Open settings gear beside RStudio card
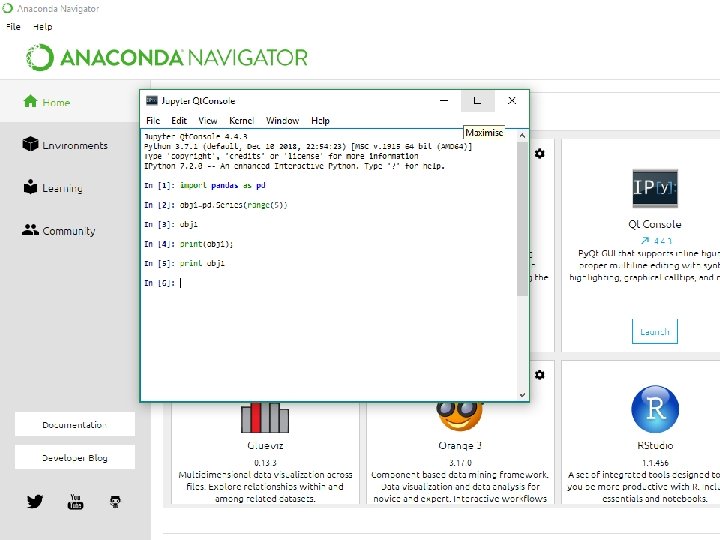 coord(540,375)
